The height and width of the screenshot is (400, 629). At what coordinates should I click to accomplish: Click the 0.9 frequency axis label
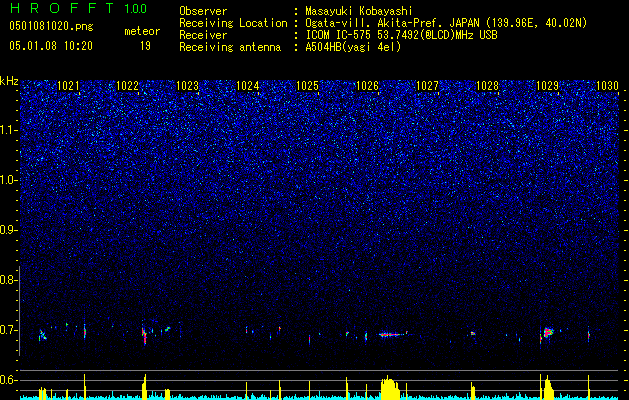coord(9,230)
